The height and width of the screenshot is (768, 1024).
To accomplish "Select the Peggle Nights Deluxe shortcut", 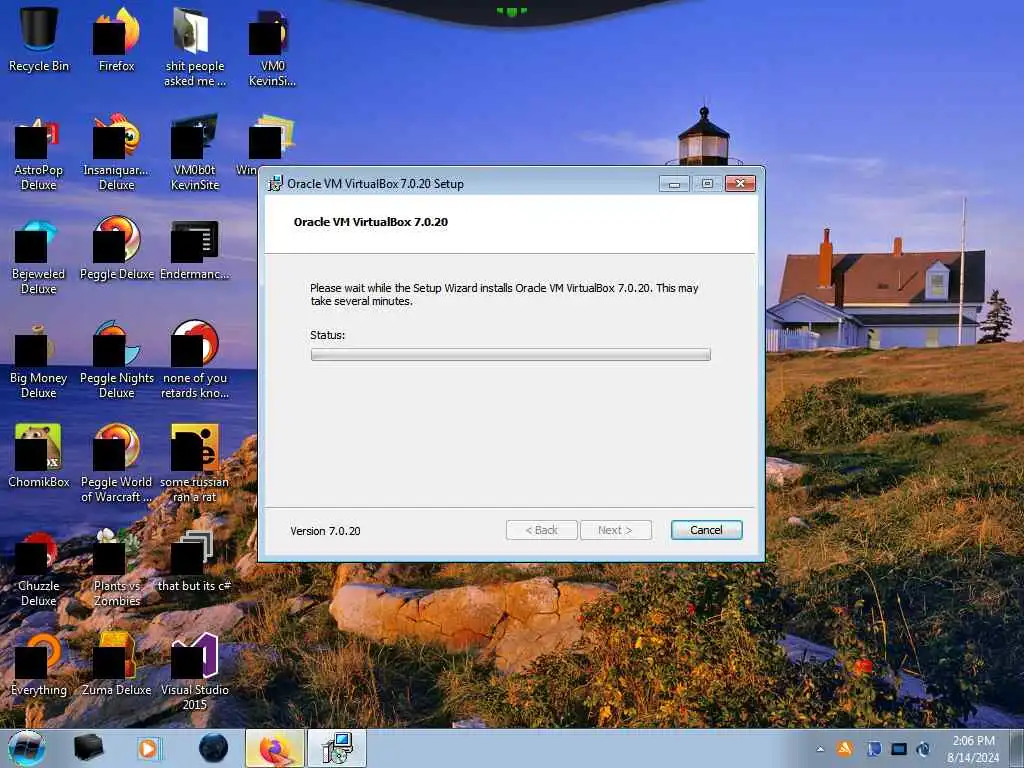I will (x=116, y=361).
